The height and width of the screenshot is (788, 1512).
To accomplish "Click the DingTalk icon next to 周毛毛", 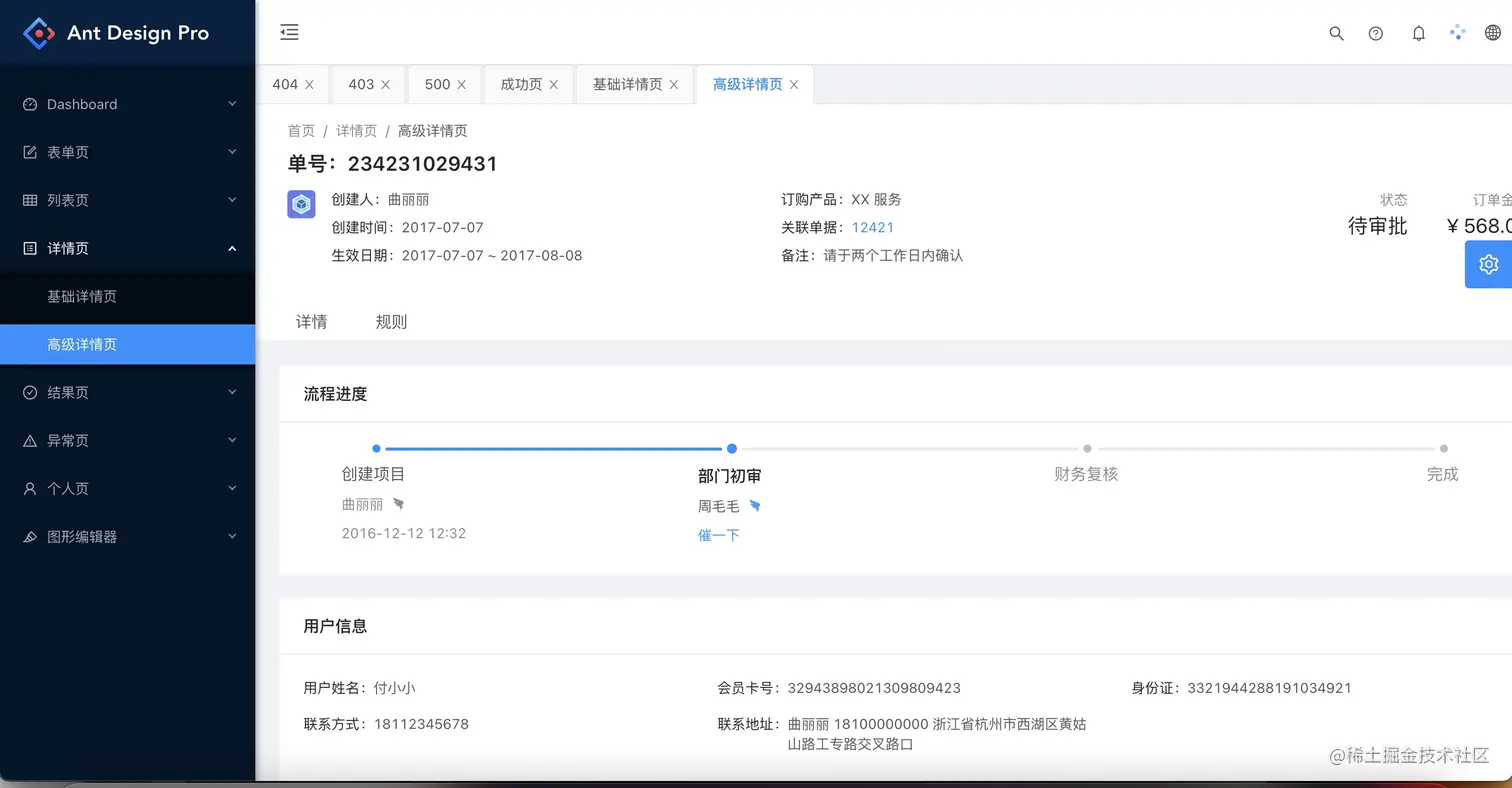I will pos(755,506).
